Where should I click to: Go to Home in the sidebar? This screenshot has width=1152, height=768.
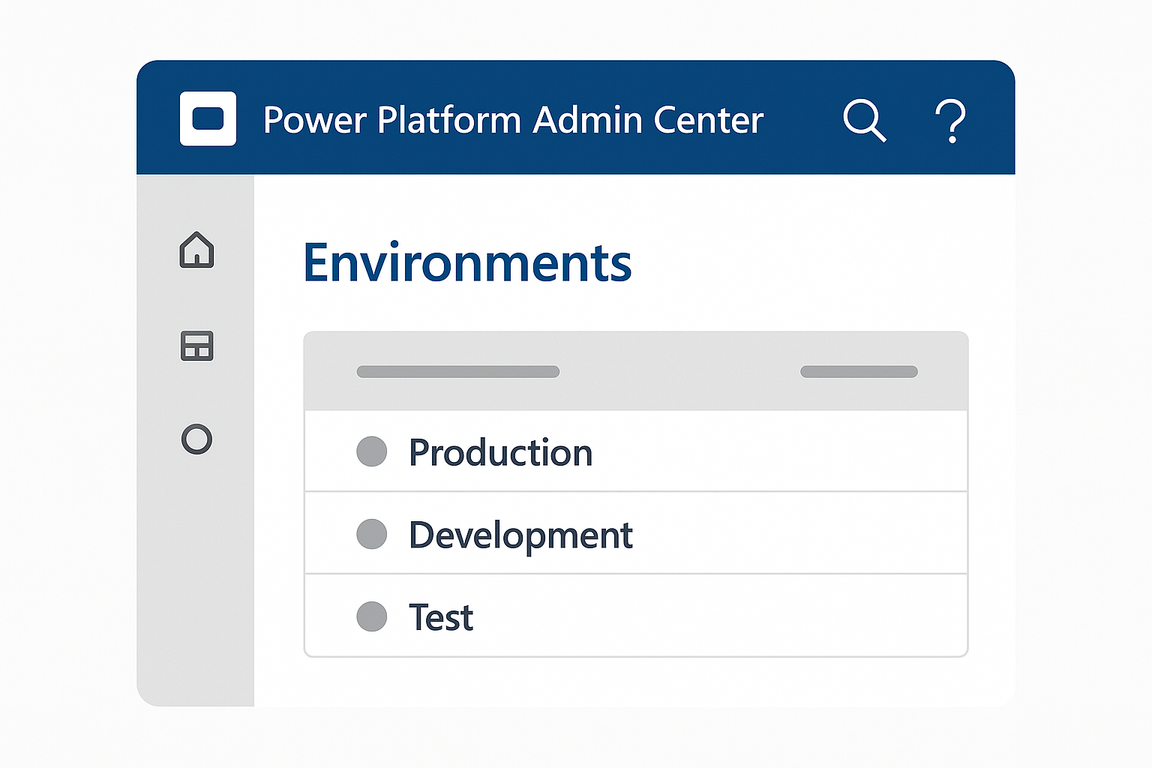(x=197, y=249)
